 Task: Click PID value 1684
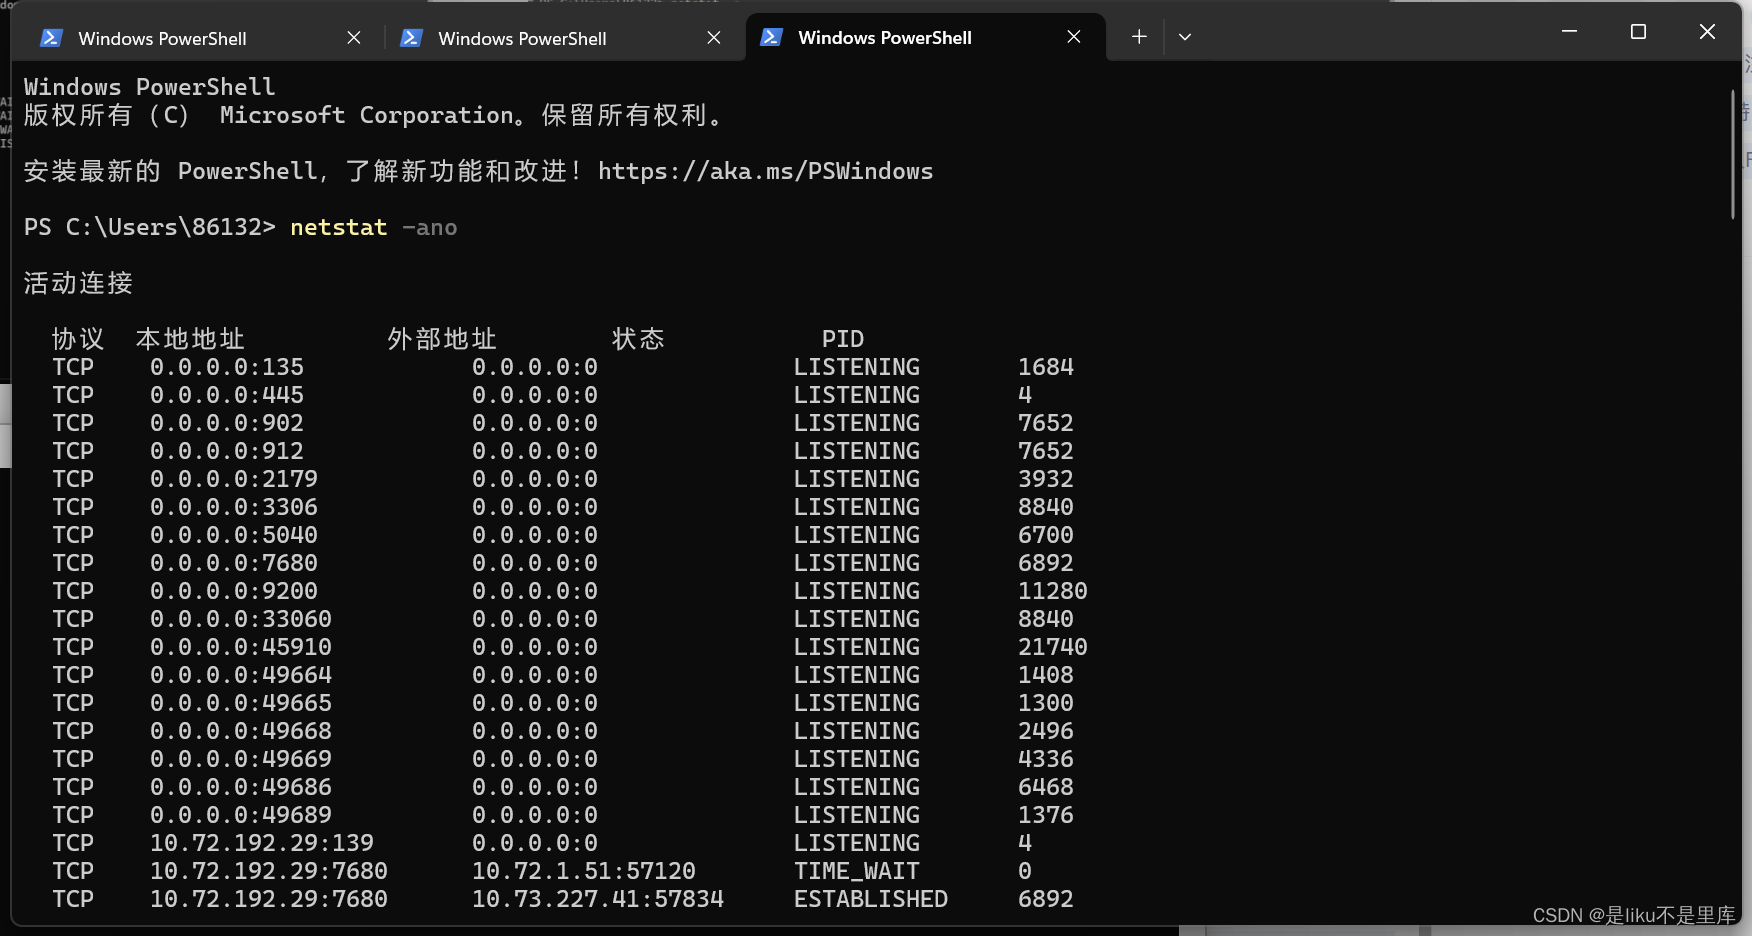pos(1046,368)
